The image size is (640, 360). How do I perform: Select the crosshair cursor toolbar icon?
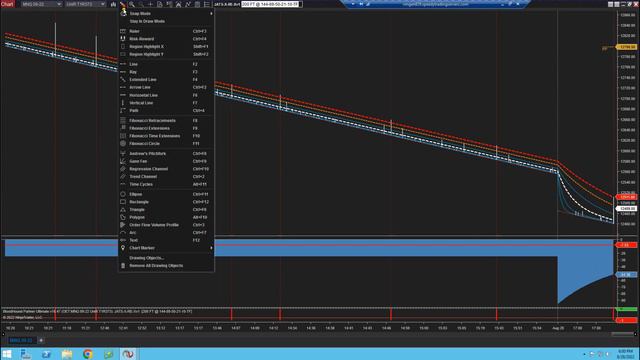[x=151, y=4]
